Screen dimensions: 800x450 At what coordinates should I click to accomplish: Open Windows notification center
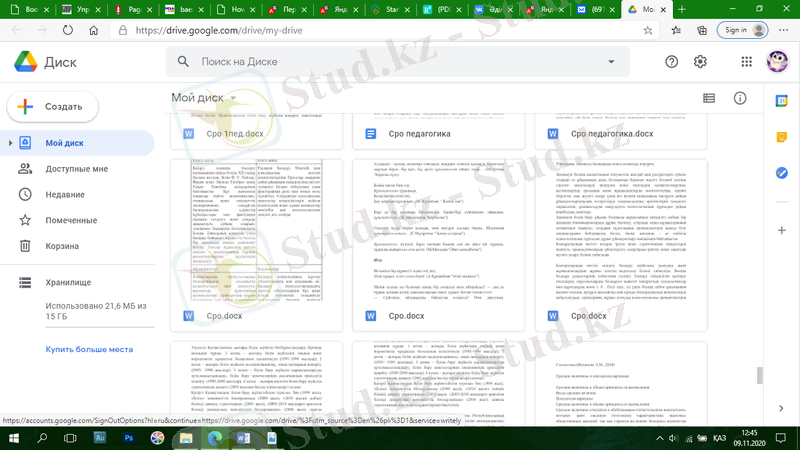(x=781, y=438)
